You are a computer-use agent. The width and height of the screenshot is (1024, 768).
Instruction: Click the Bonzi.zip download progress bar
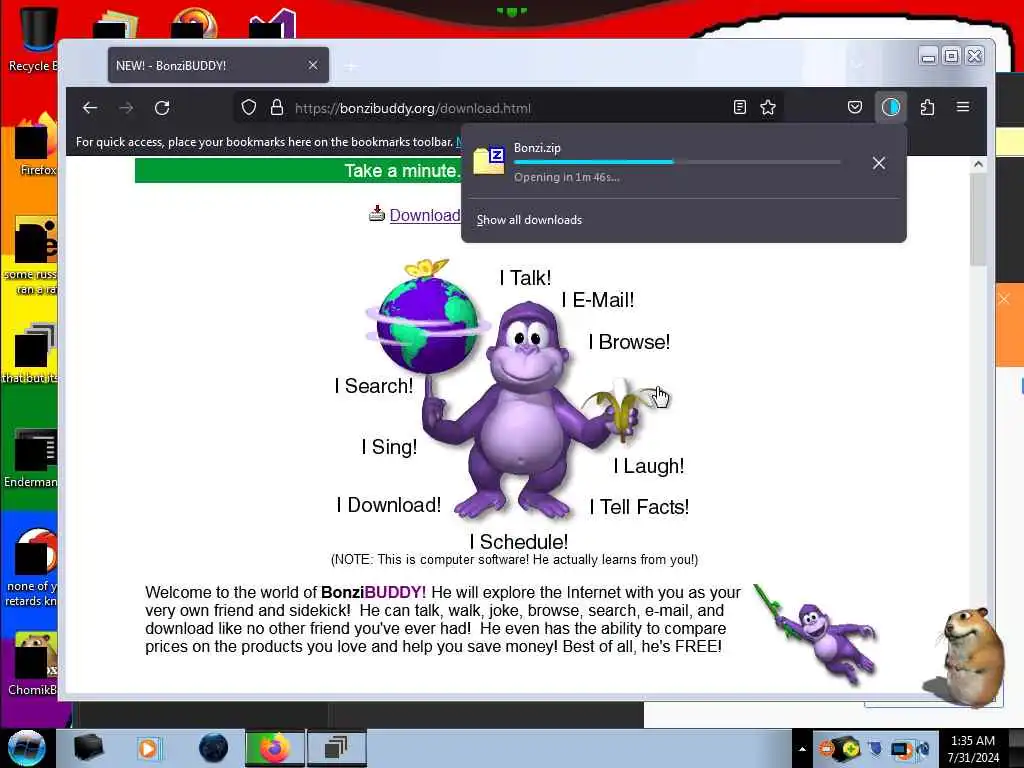(x=677, y=162)
